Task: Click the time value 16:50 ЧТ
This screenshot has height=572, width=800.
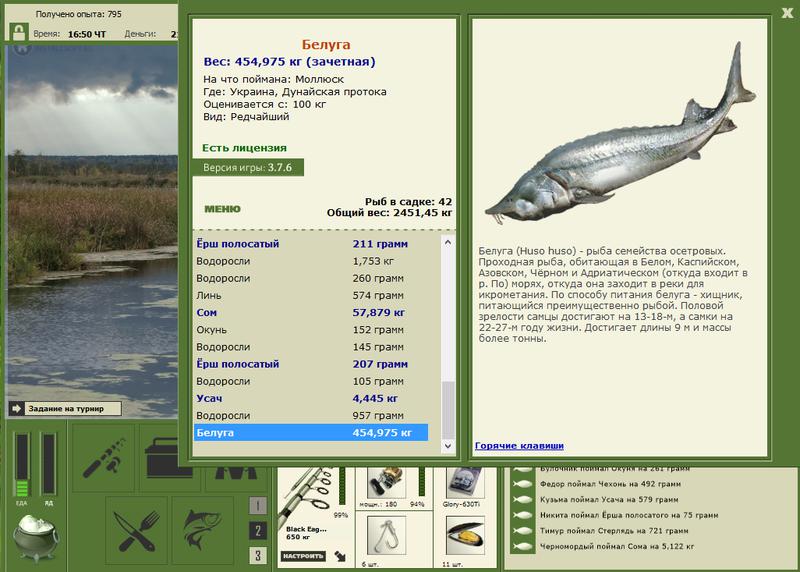Action: (x=87, y=34)
